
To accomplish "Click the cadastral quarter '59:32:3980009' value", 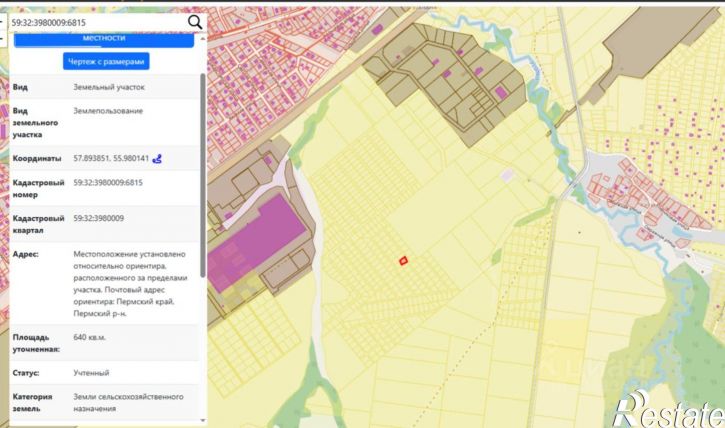I will [x=98, y=218].
